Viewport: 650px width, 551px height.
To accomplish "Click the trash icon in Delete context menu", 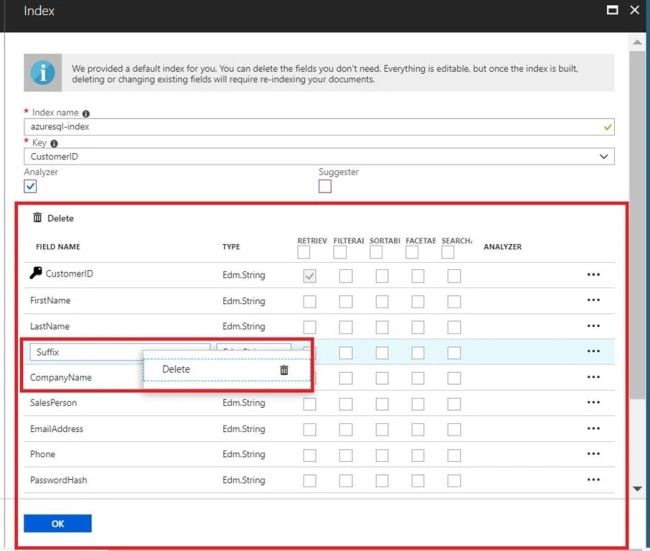I will coord(284,370).
